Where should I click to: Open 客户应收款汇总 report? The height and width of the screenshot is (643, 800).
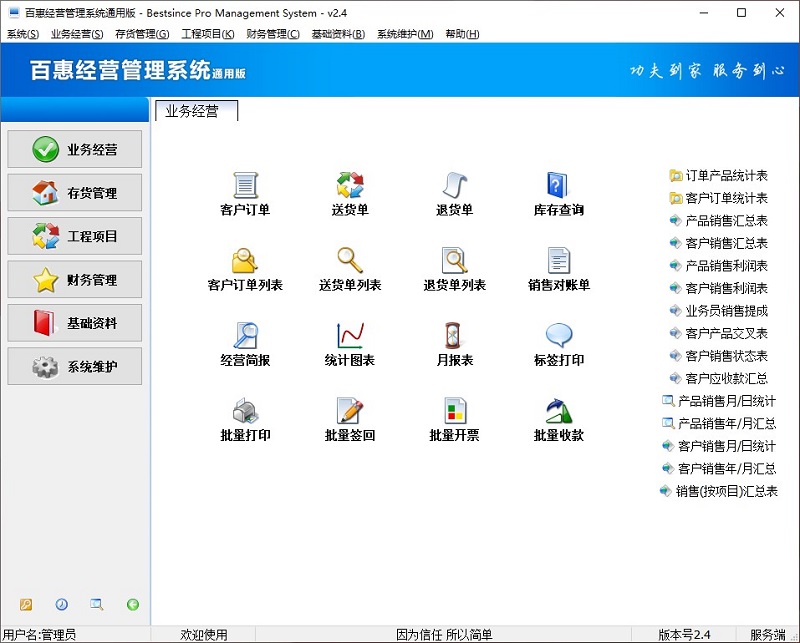[x=718, y=378]
